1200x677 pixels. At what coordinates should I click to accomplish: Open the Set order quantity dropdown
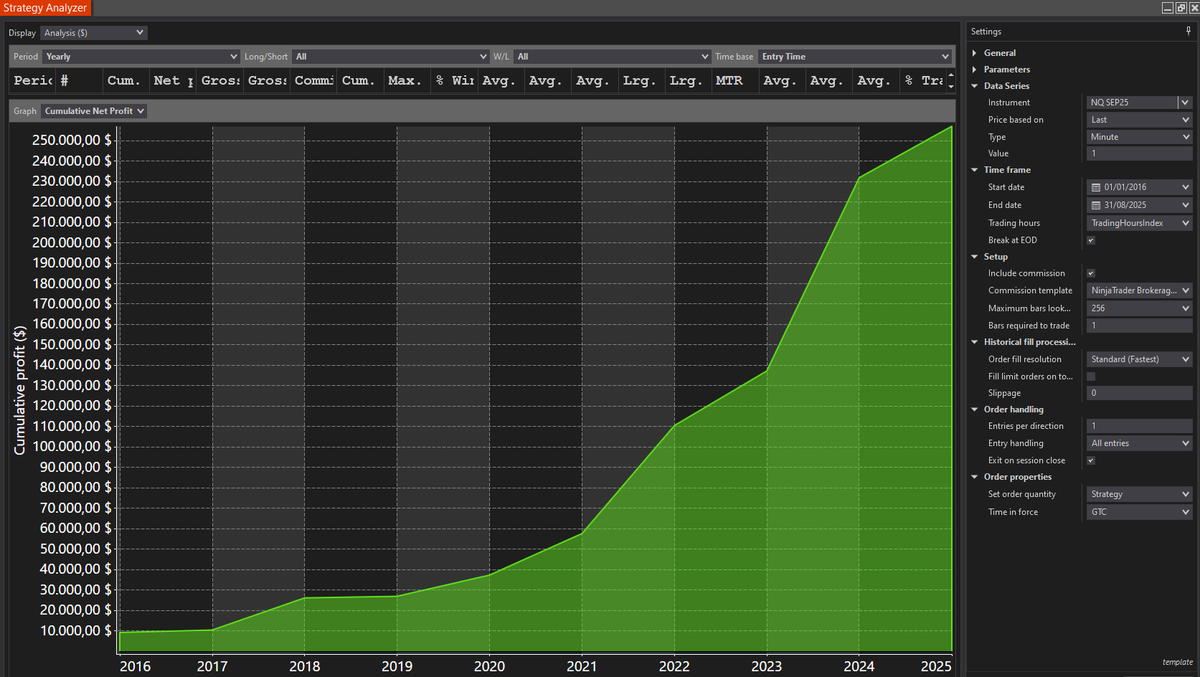point(1140,494)
